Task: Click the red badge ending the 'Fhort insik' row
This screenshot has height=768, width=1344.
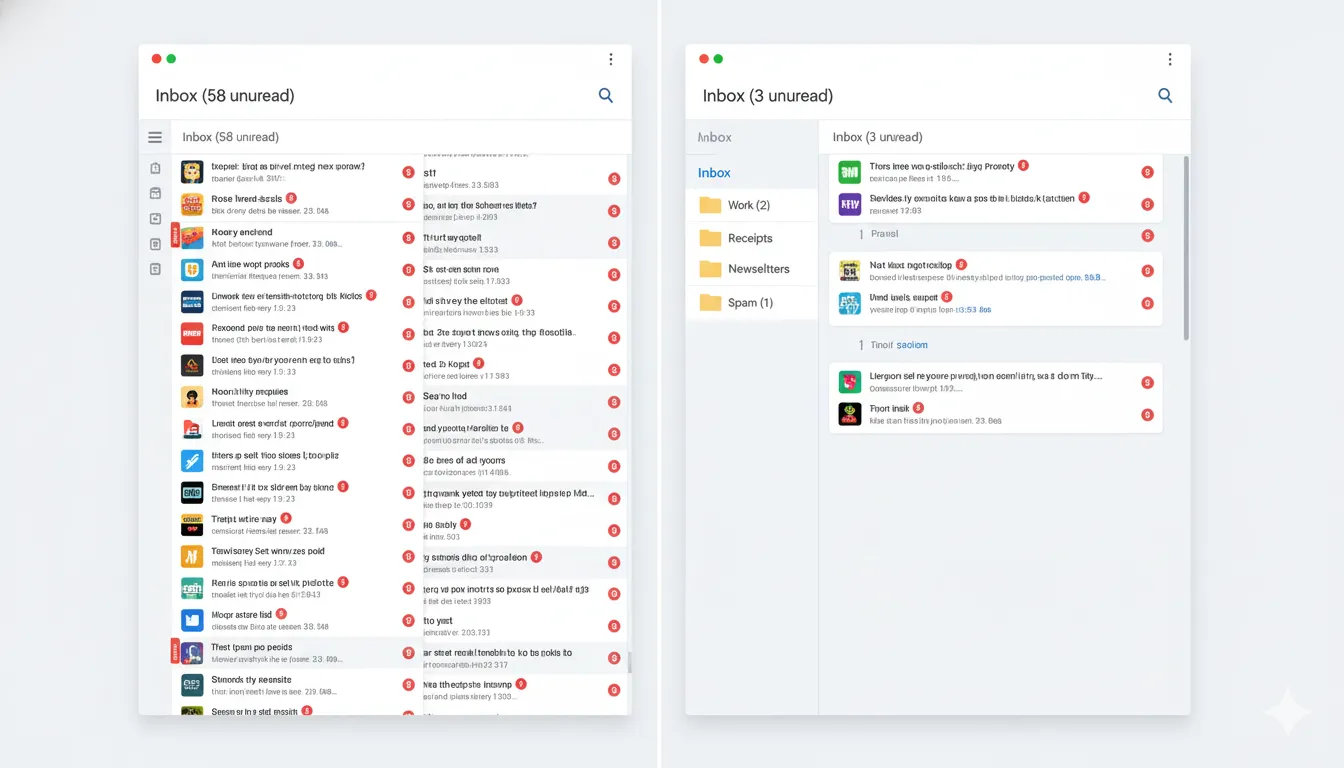Action: pos(1147,415)
